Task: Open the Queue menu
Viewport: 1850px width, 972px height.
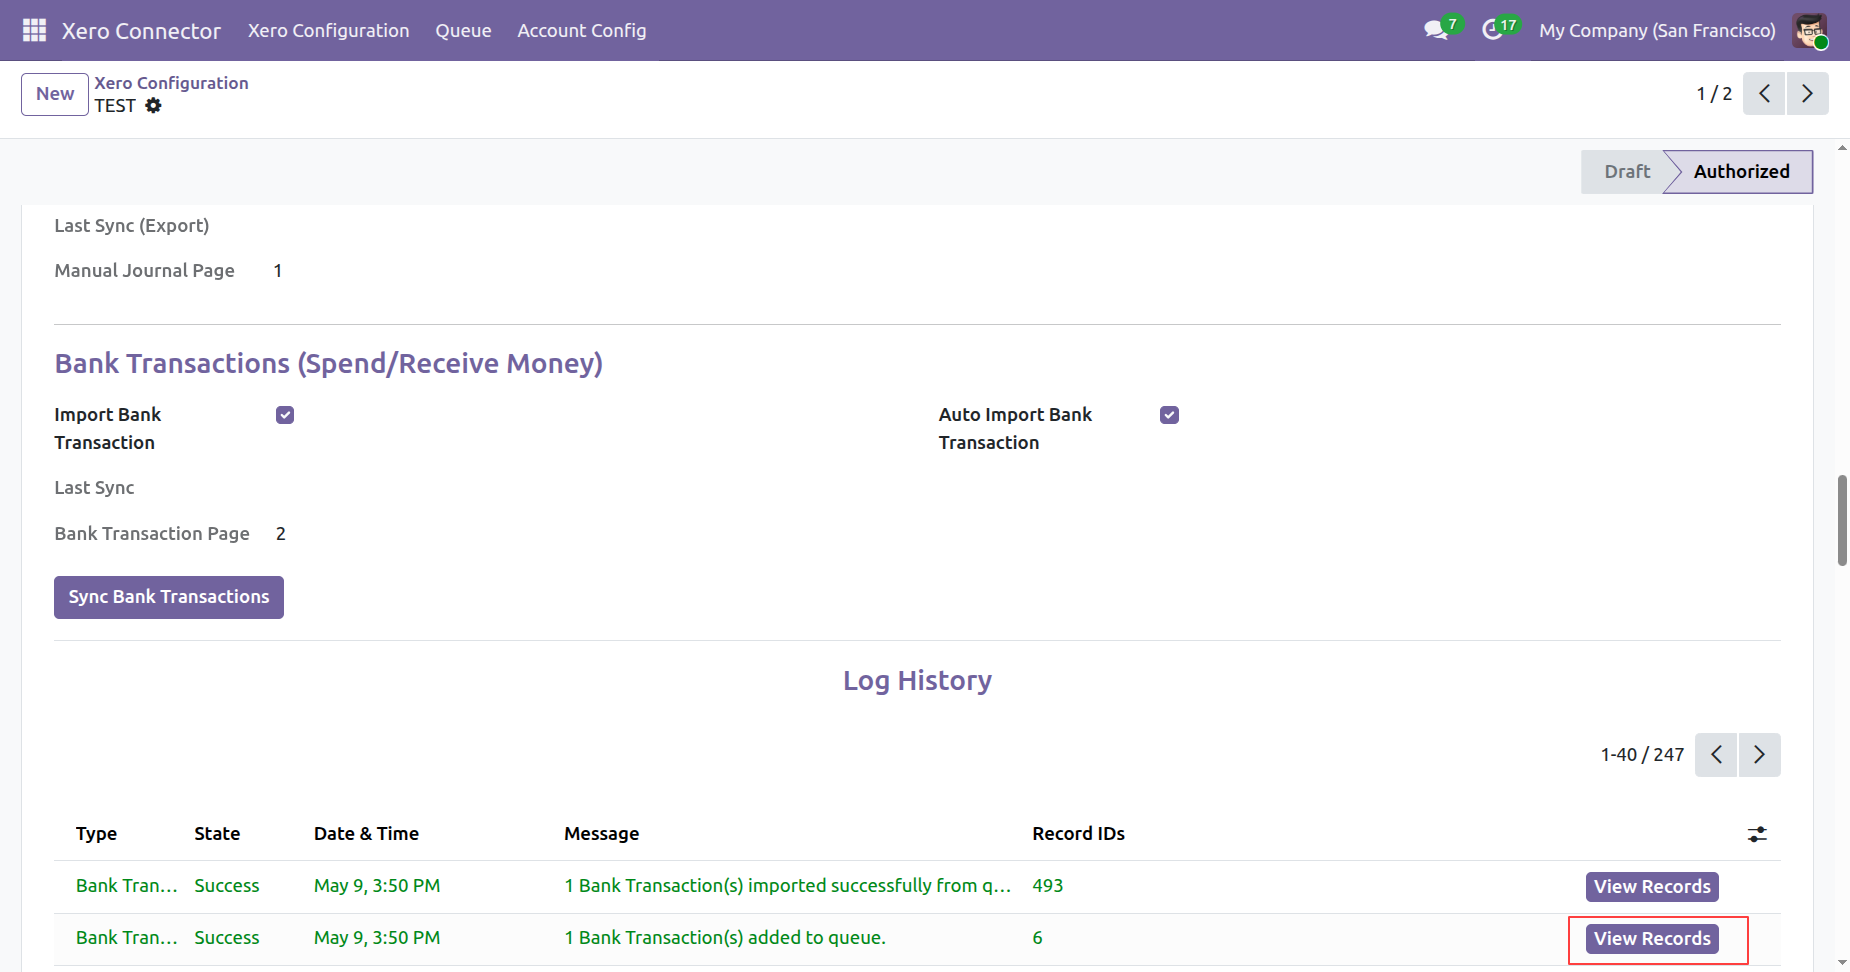Action: pyautogui.click(x=463, y=30)
